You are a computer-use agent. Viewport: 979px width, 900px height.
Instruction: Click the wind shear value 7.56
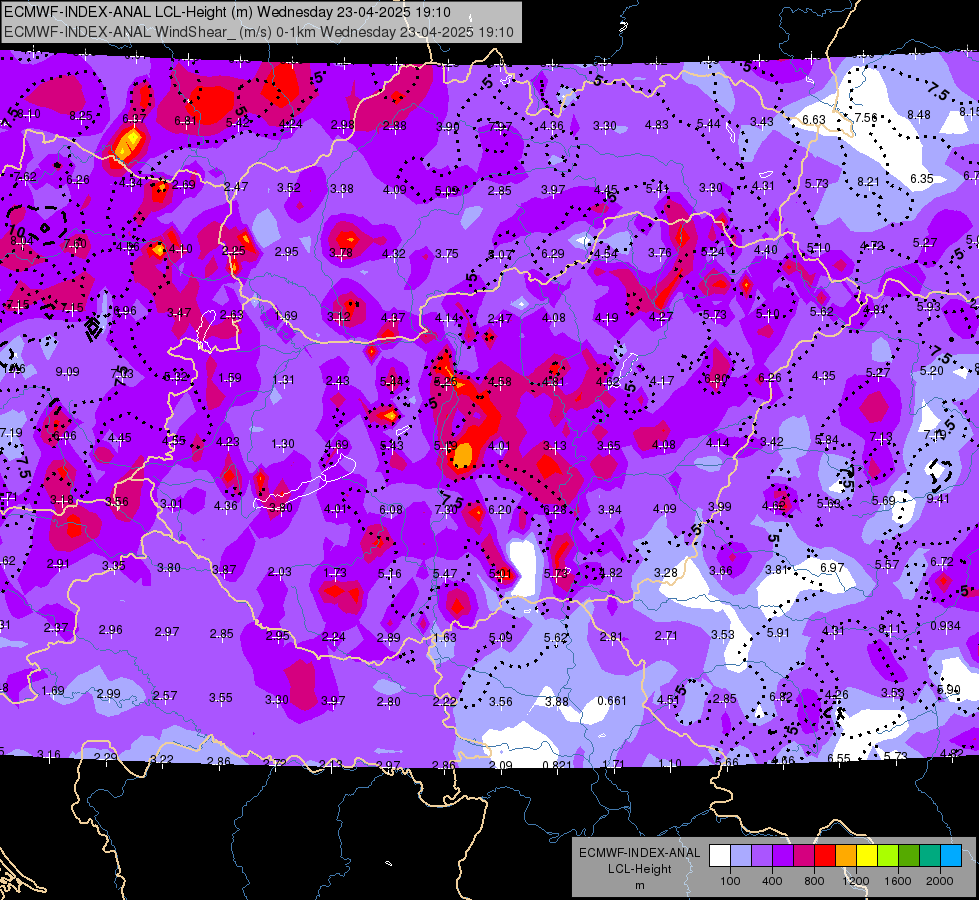(865, 117)
